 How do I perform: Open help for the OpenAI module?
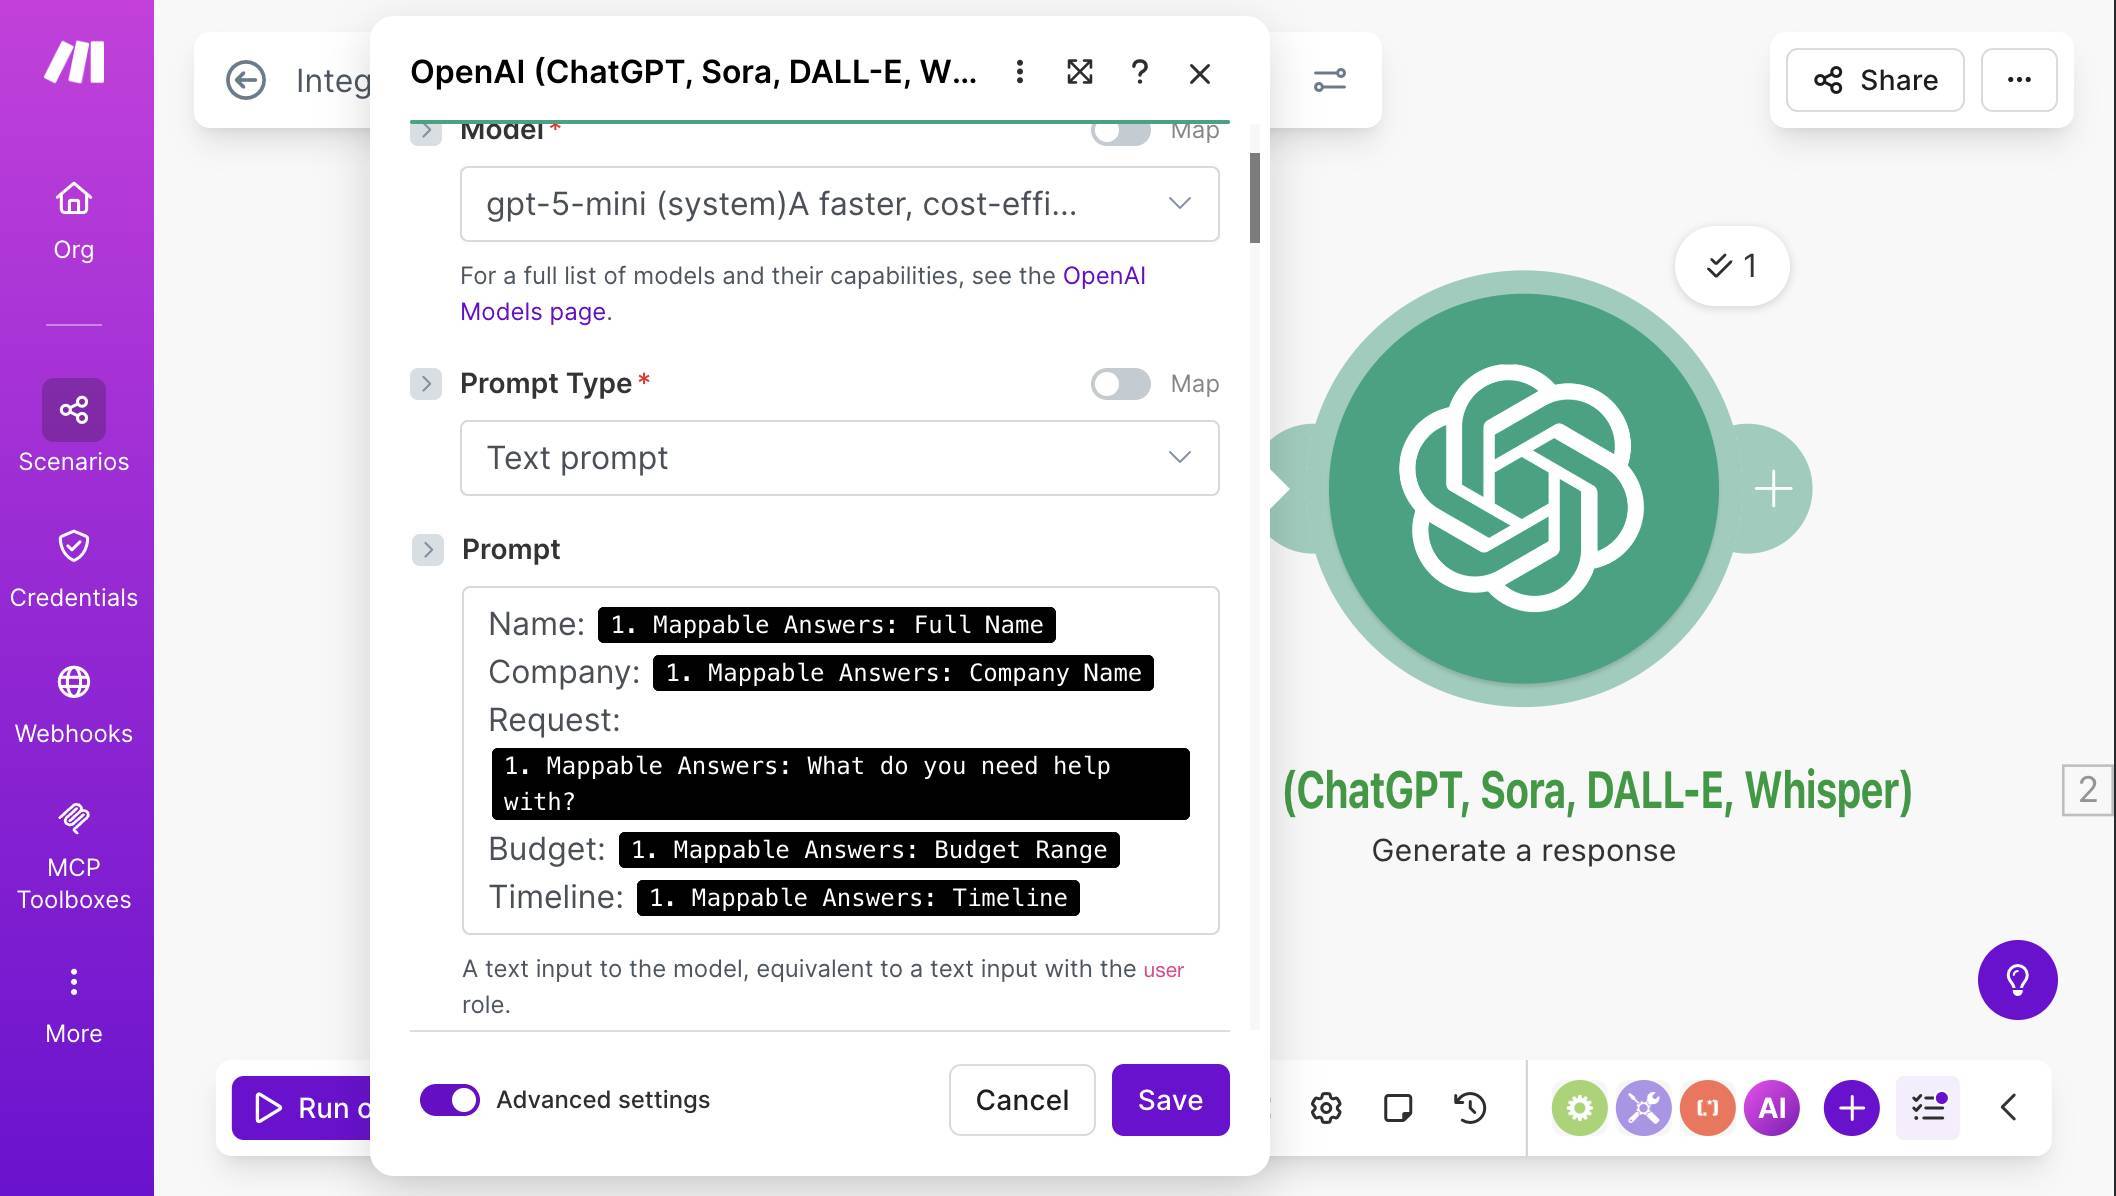coord(1139,72)
